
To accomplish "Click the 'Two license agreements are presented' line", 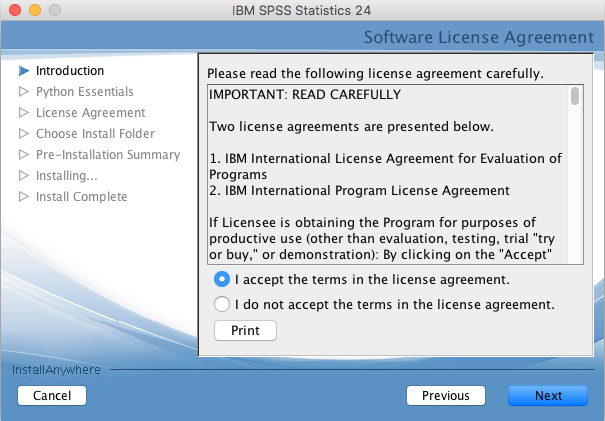I will coord(351,127).
